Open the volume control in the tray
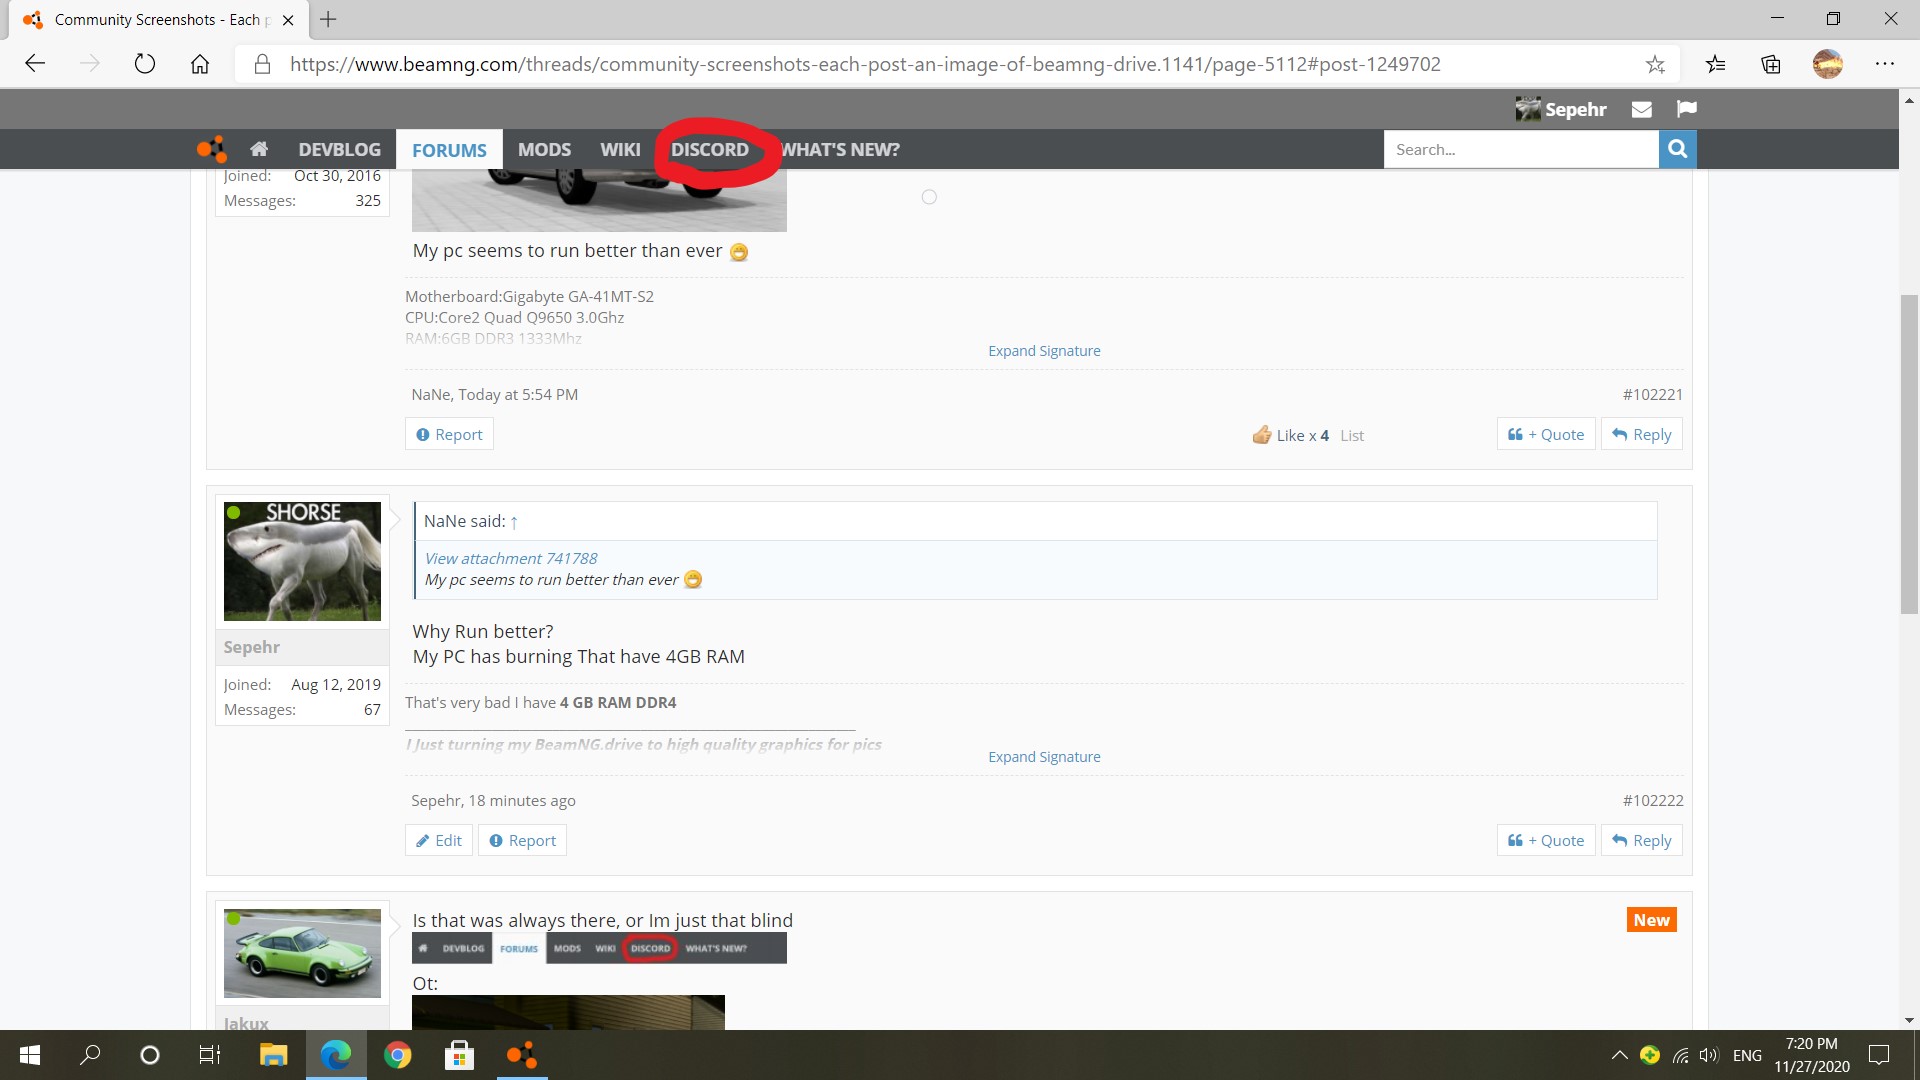This screenshot has width=1920, height=1080. [1709, 1055]
